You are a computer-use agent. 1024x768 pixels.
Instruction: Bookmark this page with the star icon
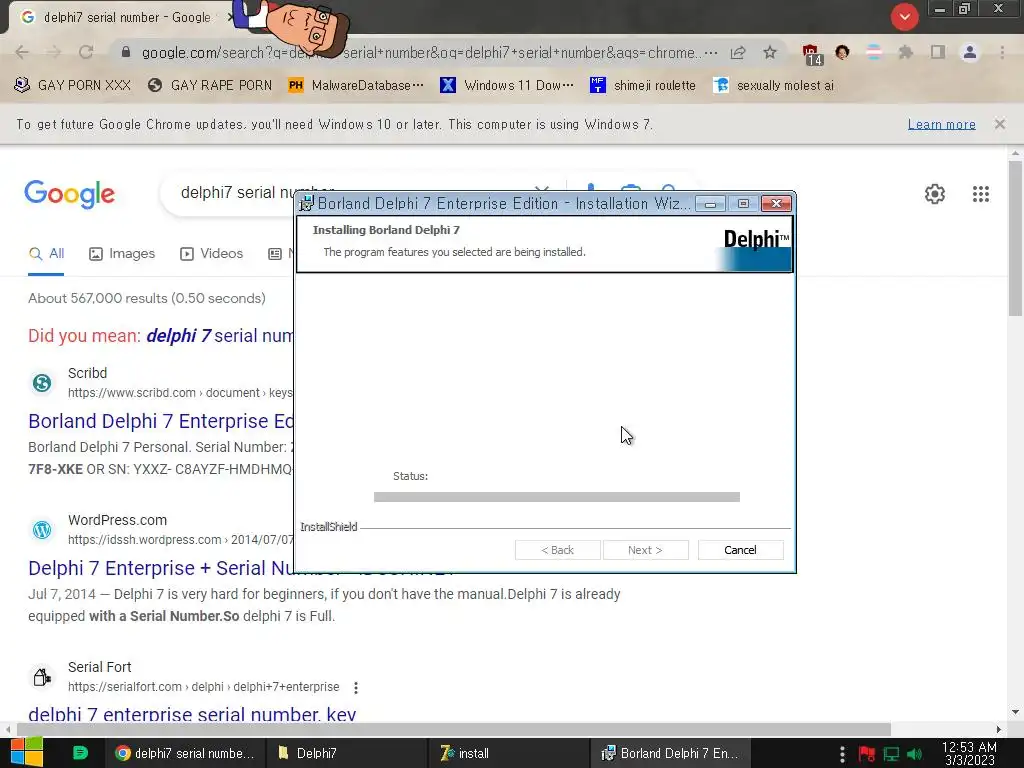[x=770, y=52]
